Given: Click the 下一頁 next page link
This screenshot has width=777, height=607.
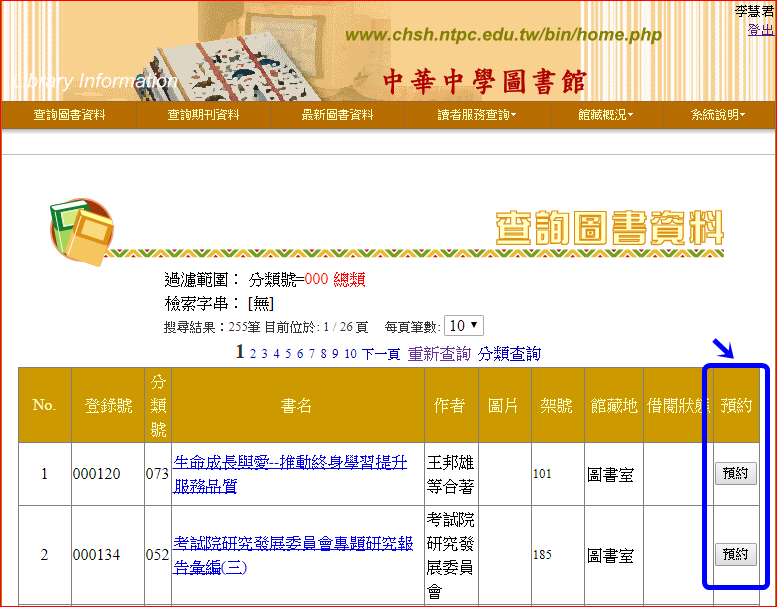Looking at the screenshot, I should tap(381, 354).
